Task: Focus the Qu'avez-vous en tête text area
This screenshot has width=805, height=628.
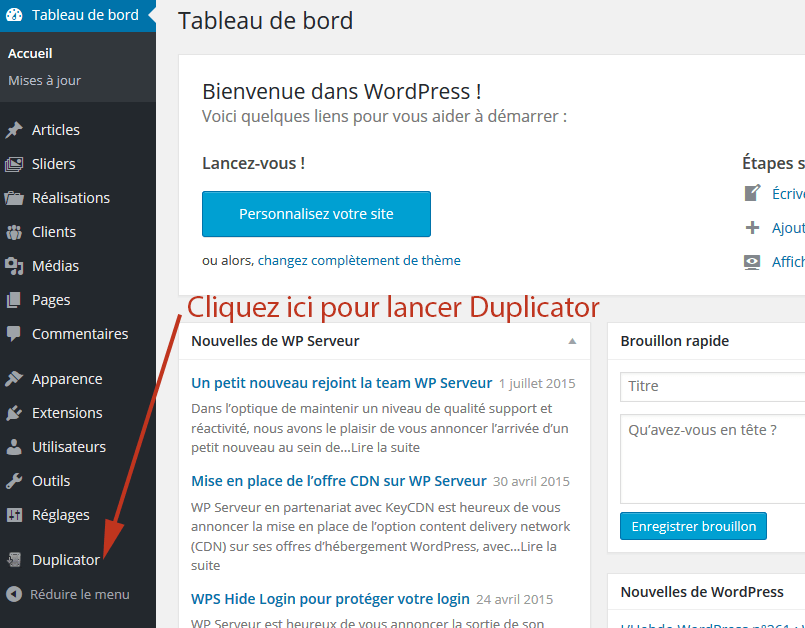Action: click(x=713, y=459)
